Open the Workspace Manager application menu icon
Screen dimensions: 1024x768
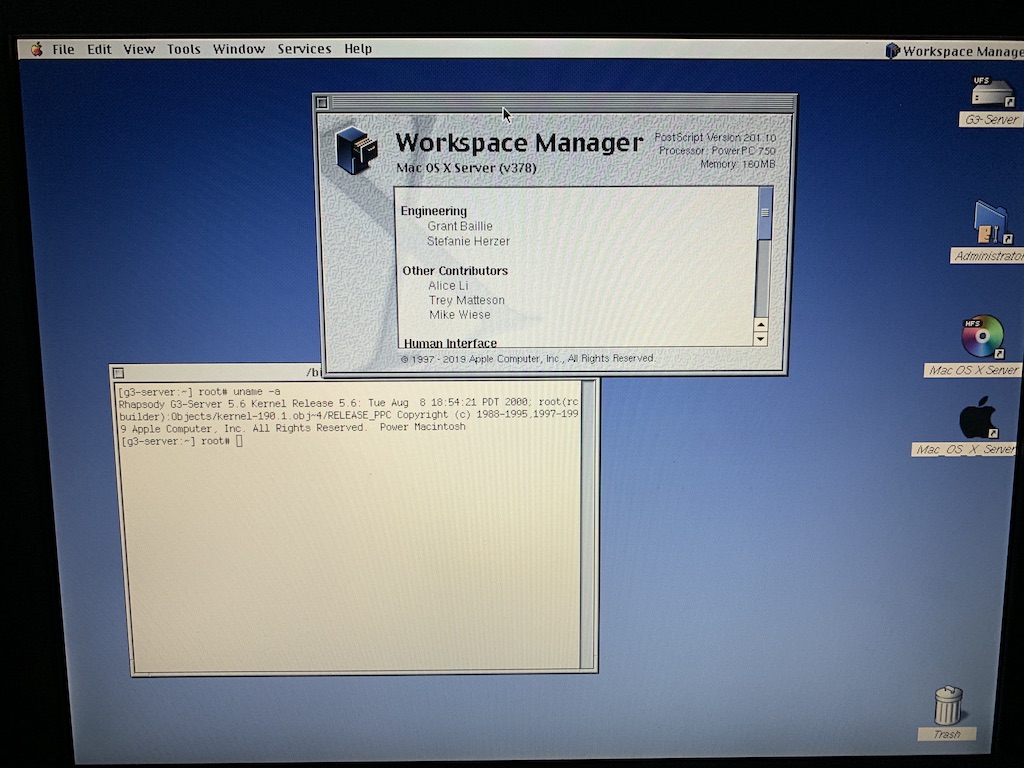[893, 51]
